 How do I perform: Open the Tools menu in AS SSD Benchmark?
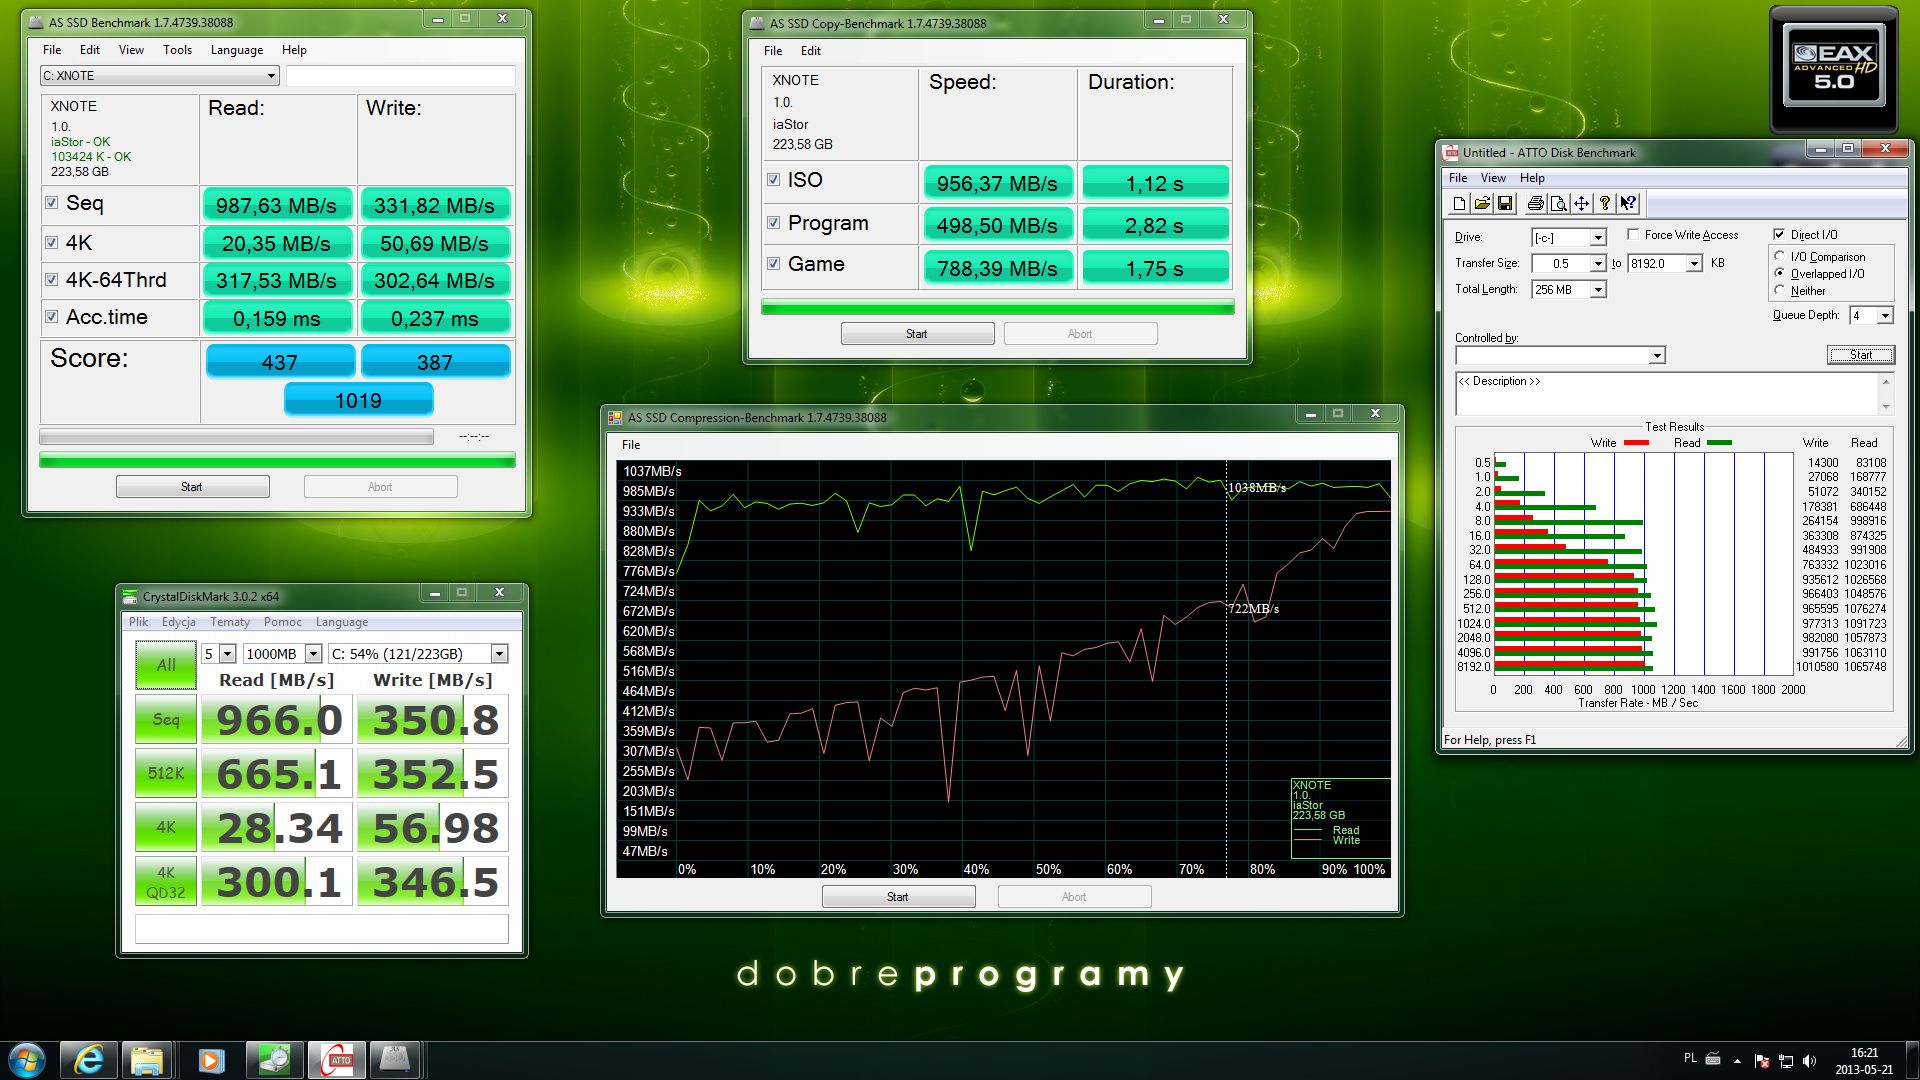pyautogui.click(x=177, y=50)
